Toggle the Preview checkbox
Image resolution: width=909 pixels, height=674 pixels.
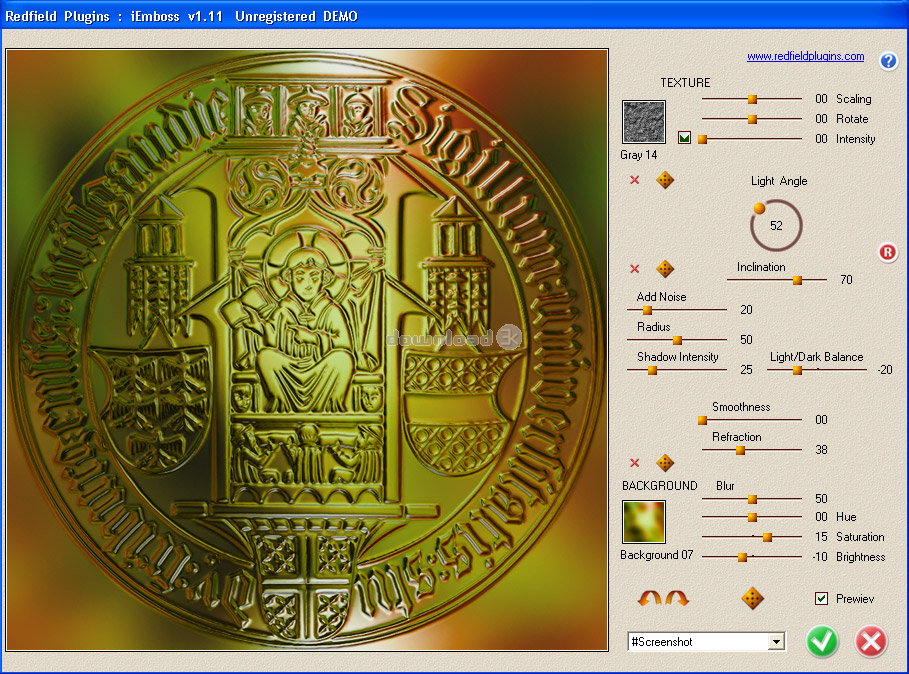(x=821, y=599)
